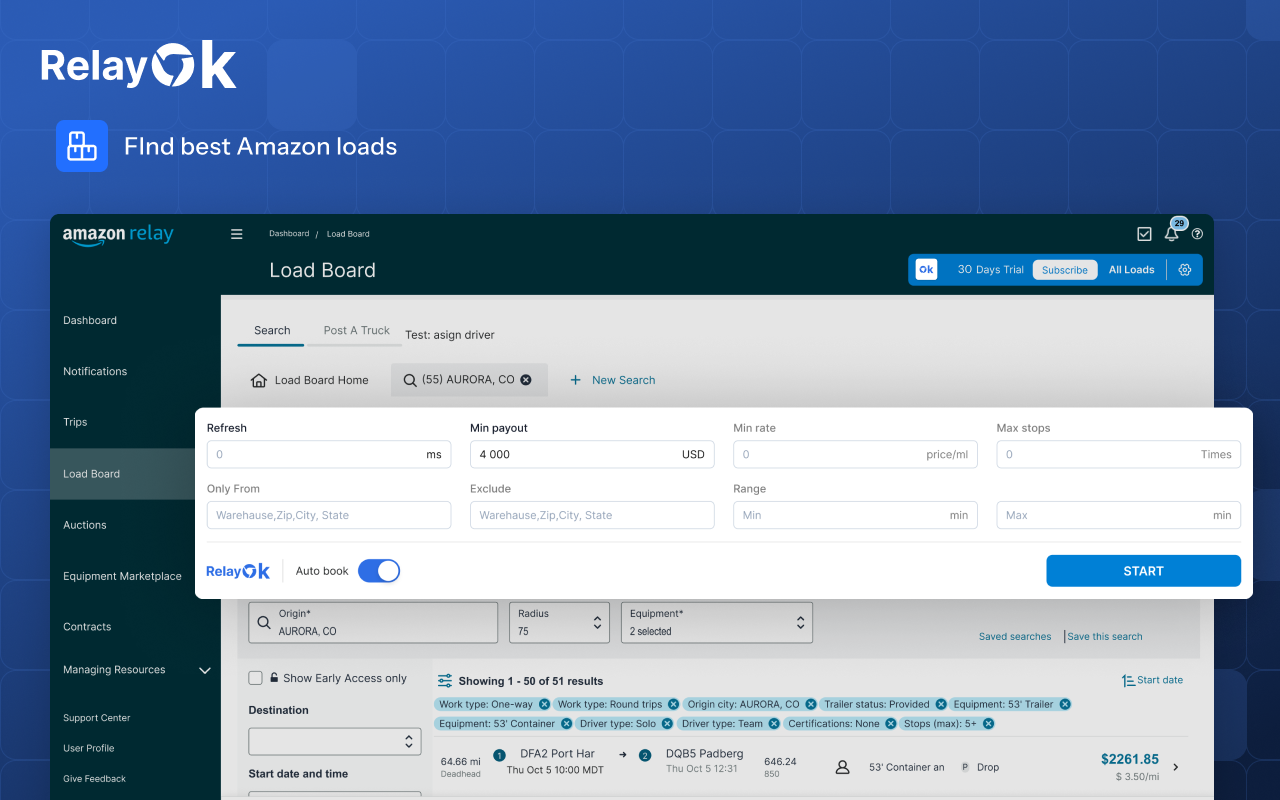Click the Origin search magnifier icon
The height and width of the screenshot is (800, 1280).
264,622
